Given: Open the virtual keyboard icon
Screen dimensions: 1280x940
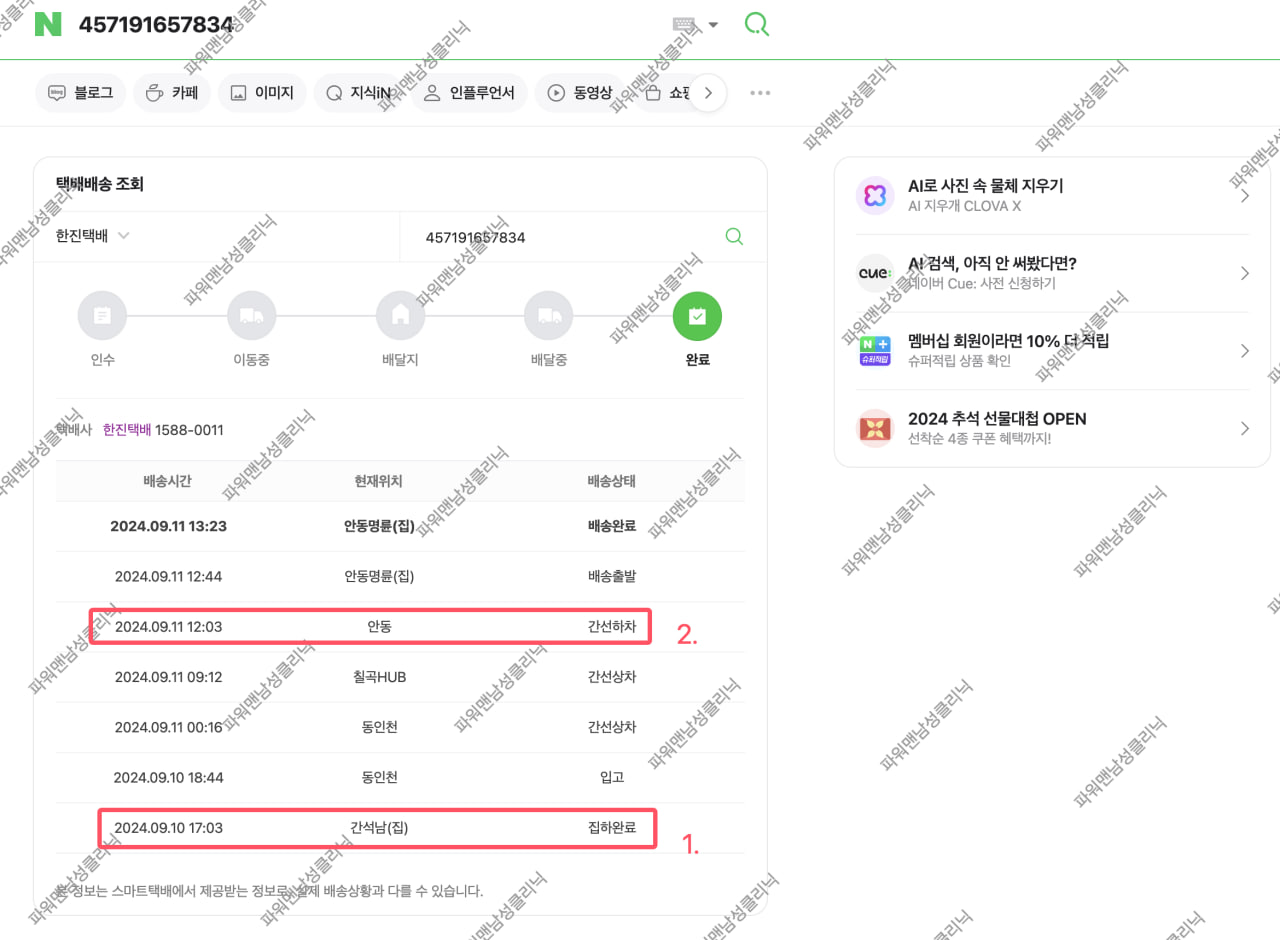Looking at the screenshot, I should [686, 25].
